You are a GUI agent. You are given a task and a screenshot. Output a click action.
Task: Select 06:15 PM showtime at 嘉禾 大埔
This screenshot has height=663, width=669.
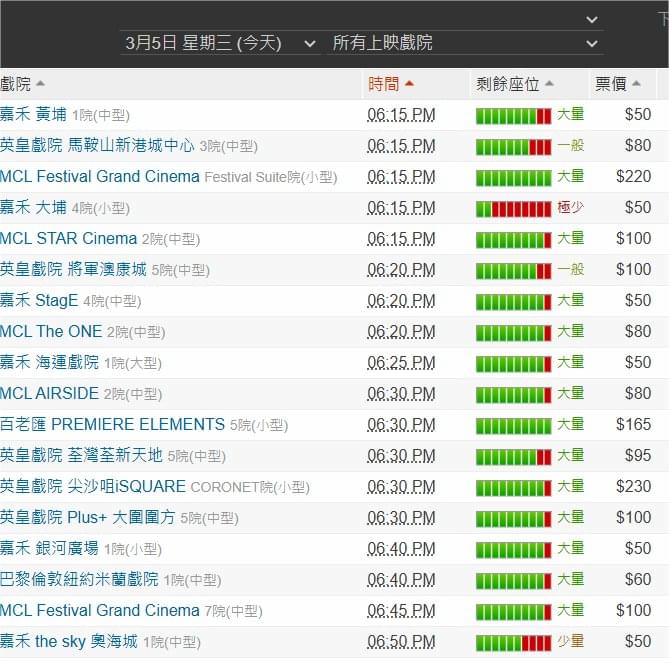[x=401, y=208]
